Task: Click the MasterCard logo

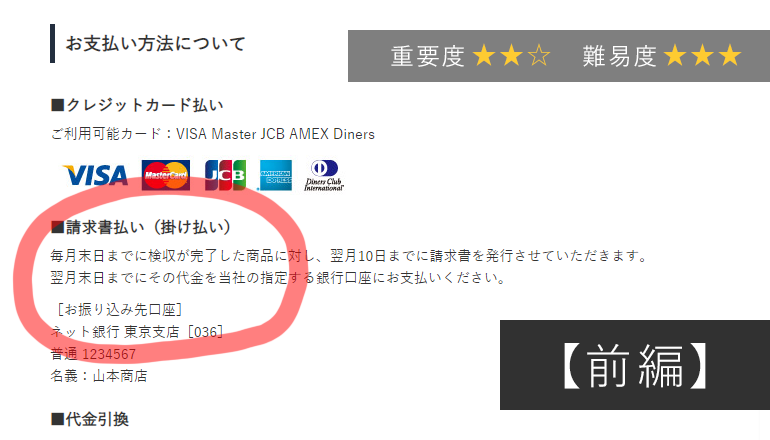Action: pyautogui.click(x=165, y=175)
